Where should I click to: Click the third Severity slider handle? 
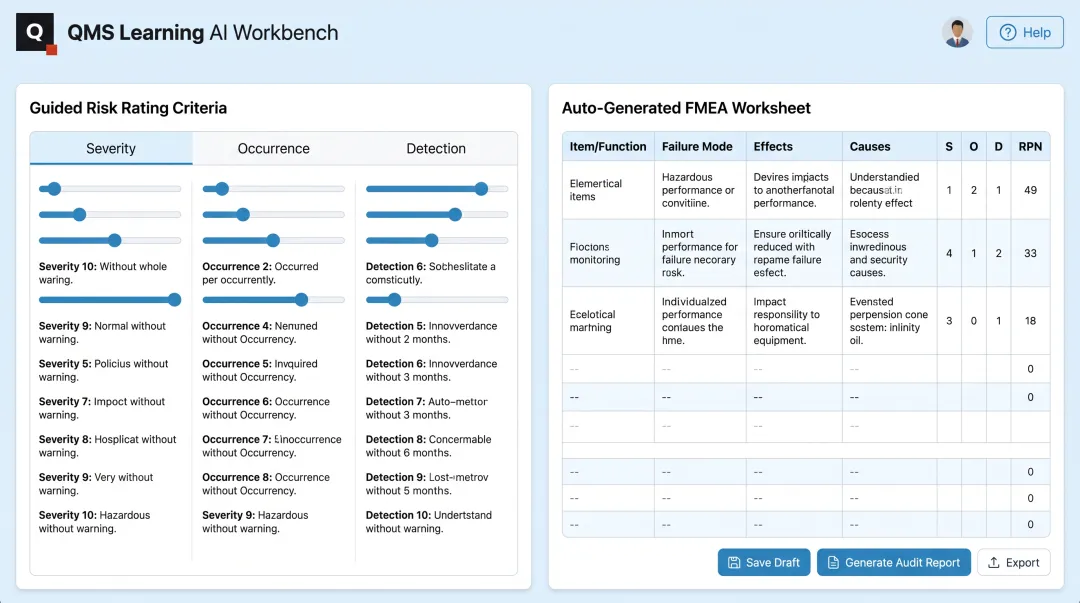[x=115, y=241]
